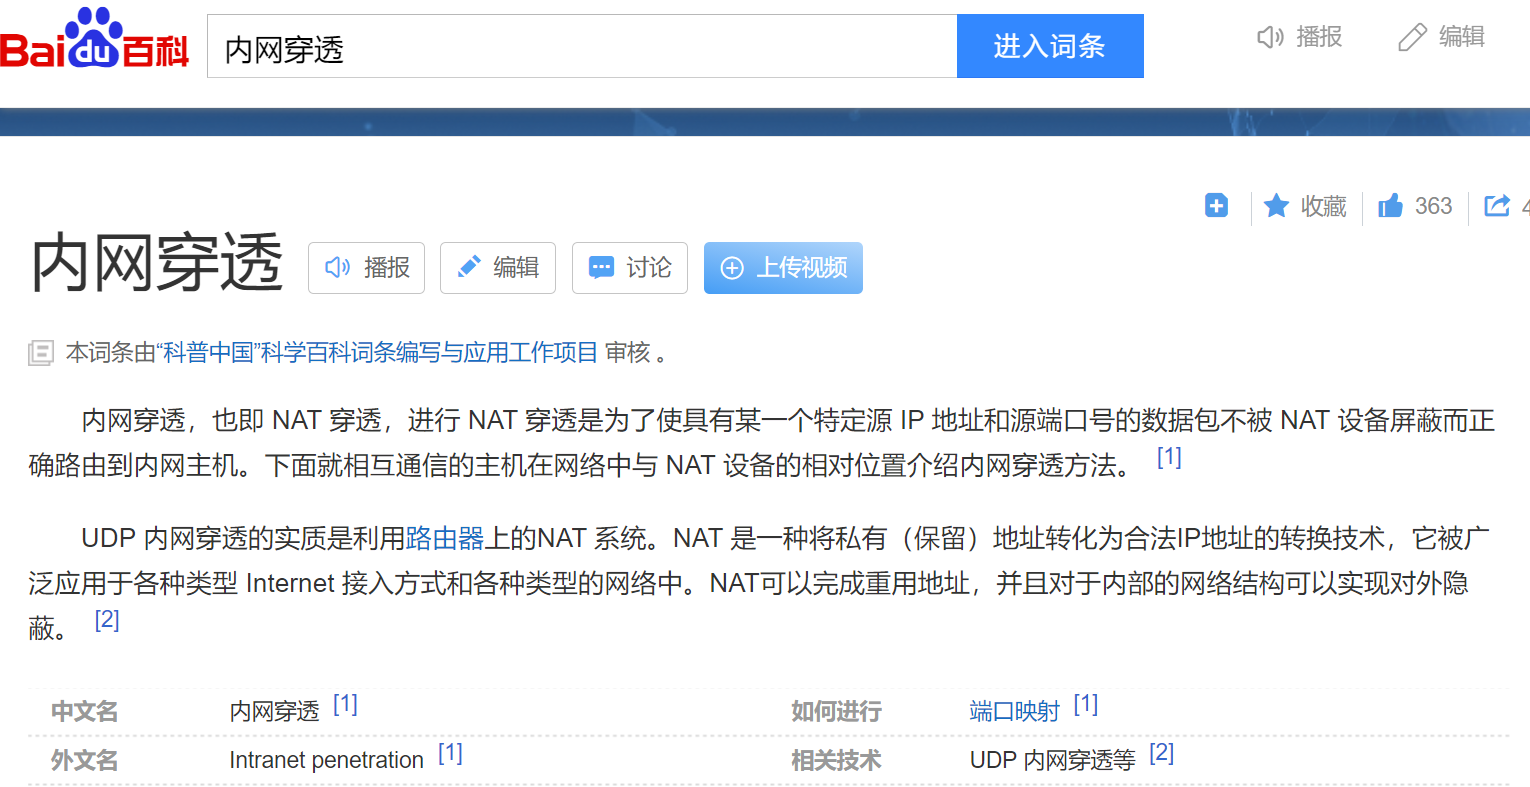Open reference [1] next to 中文名 value
Viewport: 1530px width, 787px height.
point(345,704)
